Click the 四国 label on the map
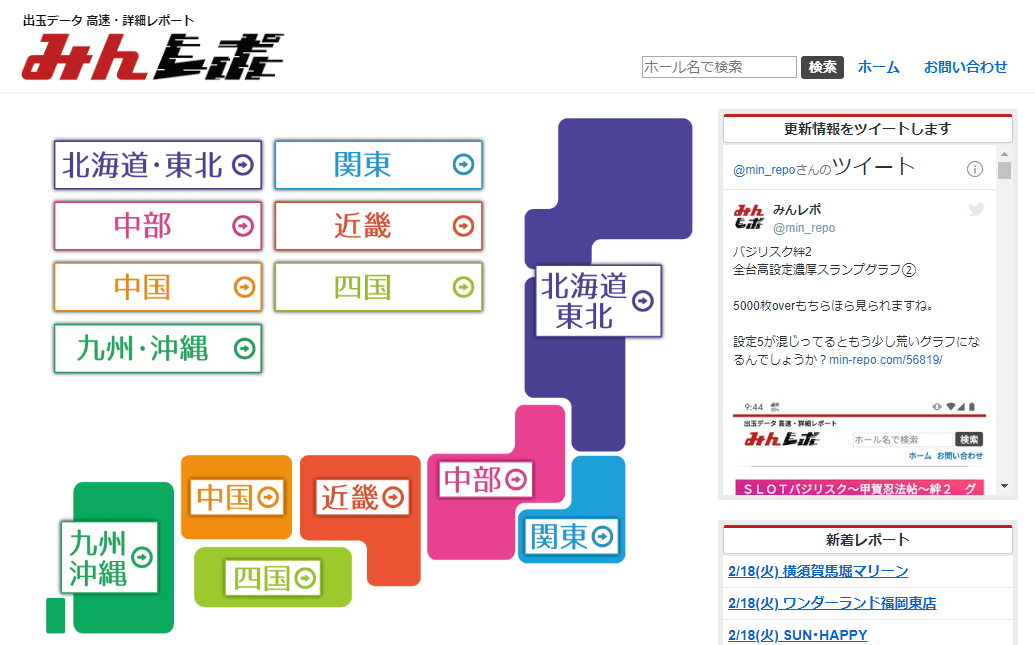 pos(274,578)
